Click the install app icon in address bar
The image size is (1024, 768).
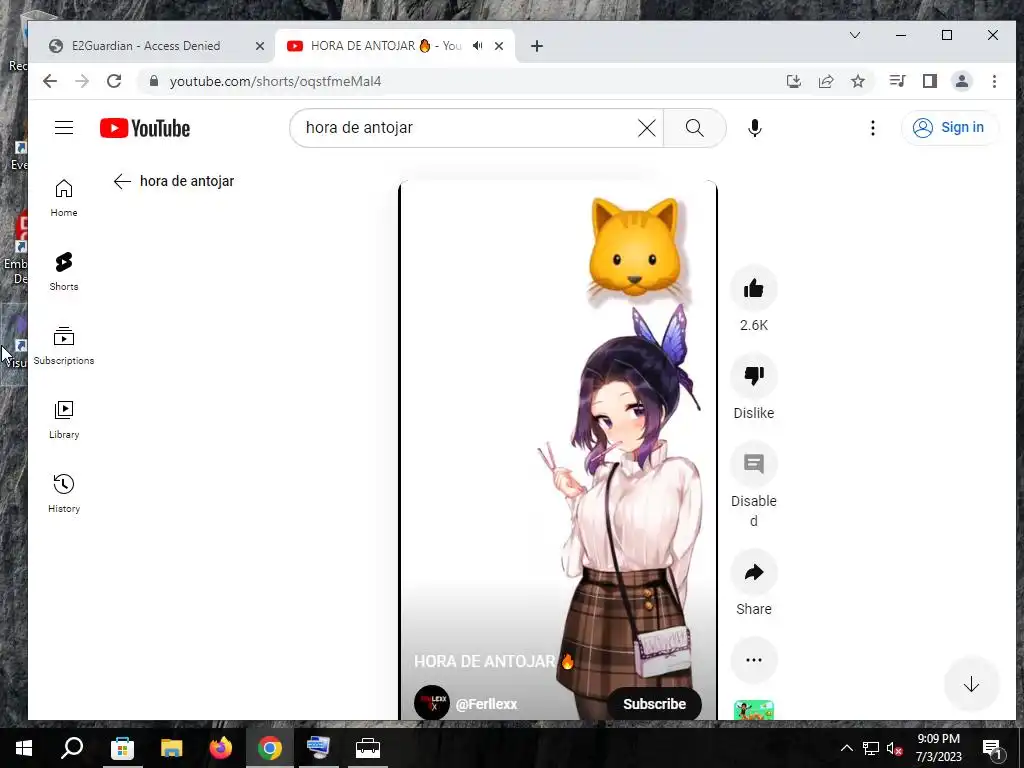point(793,81)
